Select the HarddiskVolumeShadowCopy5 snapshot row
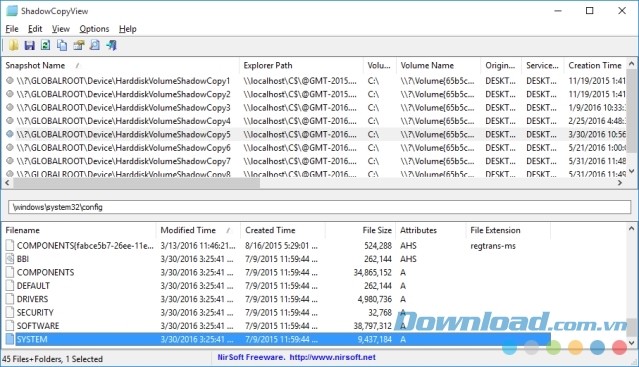The width and height of the screenshot is (639, 367). (x=315, y=134)
